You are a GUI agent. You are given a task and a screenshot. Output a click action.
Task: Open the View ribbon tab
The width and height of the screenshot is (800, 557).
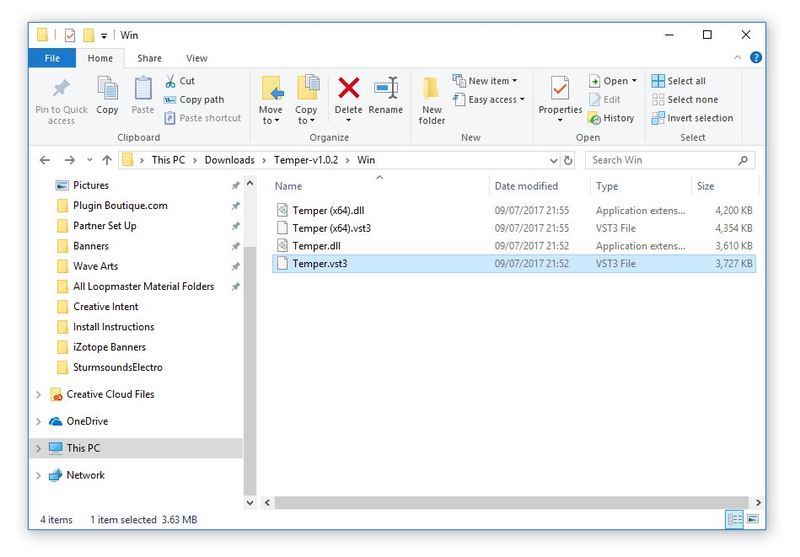coord(196,58)
